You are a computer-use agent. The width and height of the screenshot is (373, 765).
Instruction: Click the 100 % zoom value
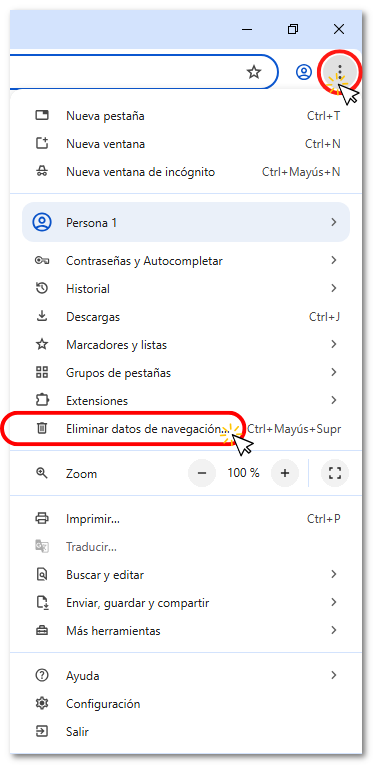point(243,473)
